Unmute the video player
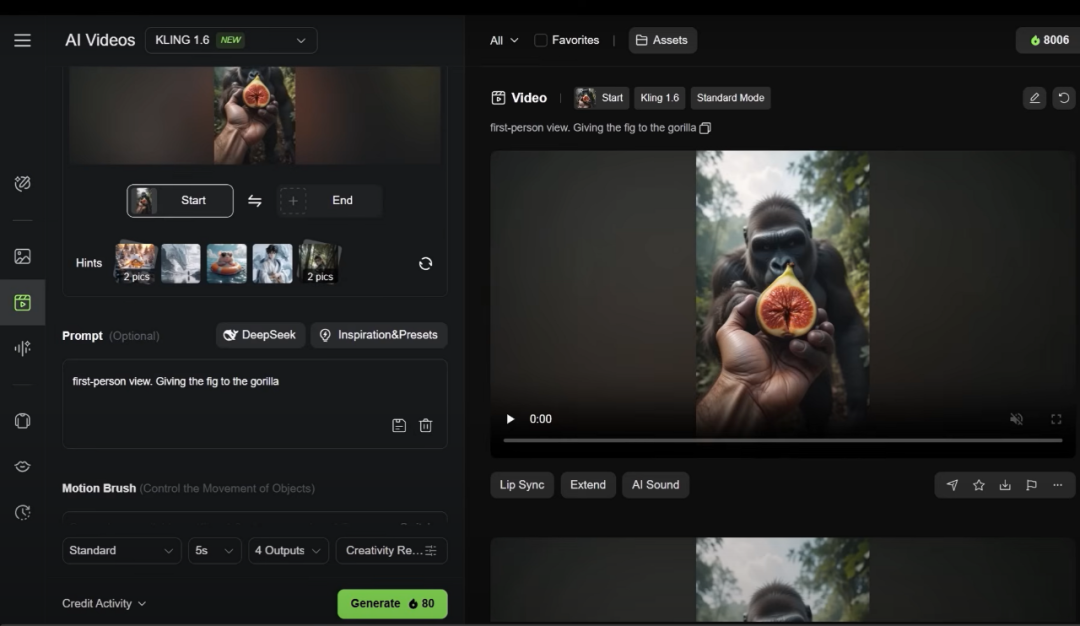The height and width of the screenshot is (626, 1080). [1016, 419]
